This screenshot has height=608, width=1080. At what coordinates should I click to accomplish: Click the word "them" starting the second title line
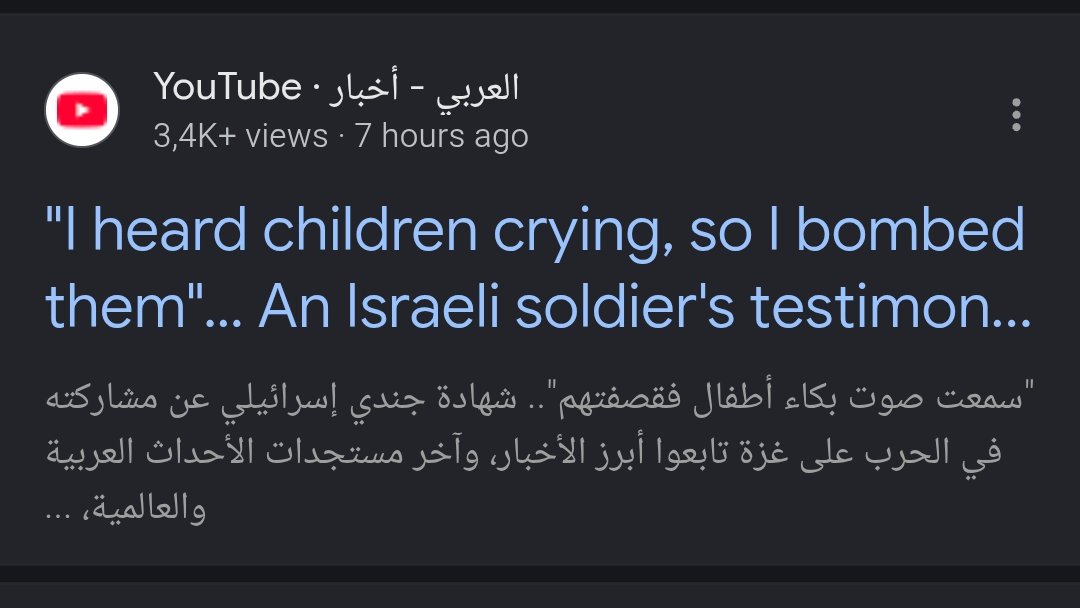pos(116,306)
